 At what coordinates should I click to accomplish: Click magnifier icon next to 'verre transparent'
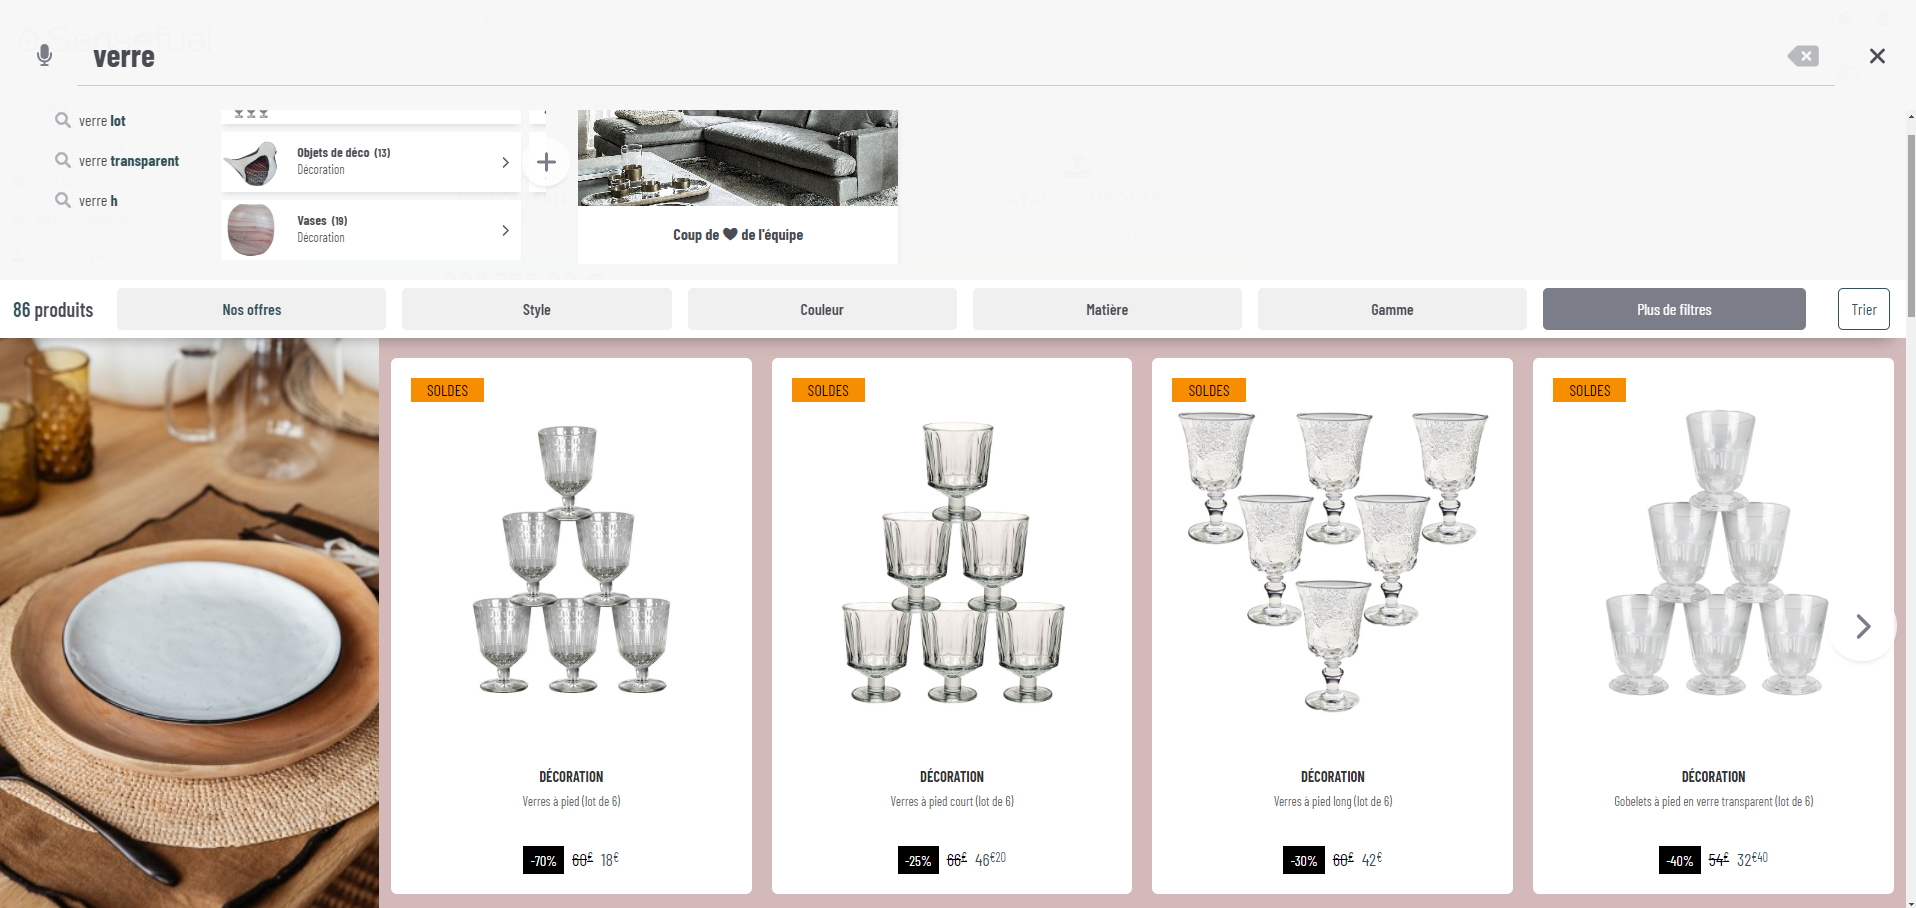[x=63, y=160]
